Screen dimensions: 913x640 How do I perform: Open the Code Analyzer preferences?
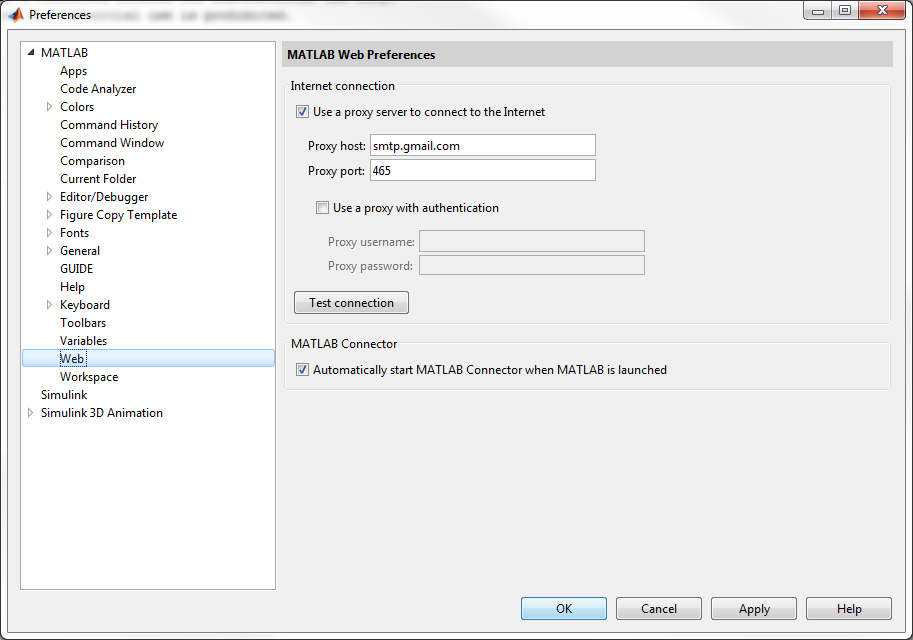(x=98, y=89)
